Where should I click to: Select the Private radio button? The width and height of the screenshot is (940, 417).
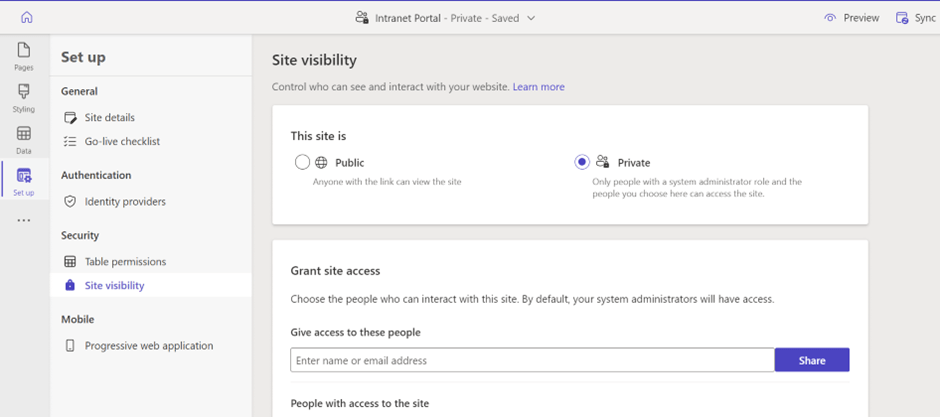pos(582,162)
